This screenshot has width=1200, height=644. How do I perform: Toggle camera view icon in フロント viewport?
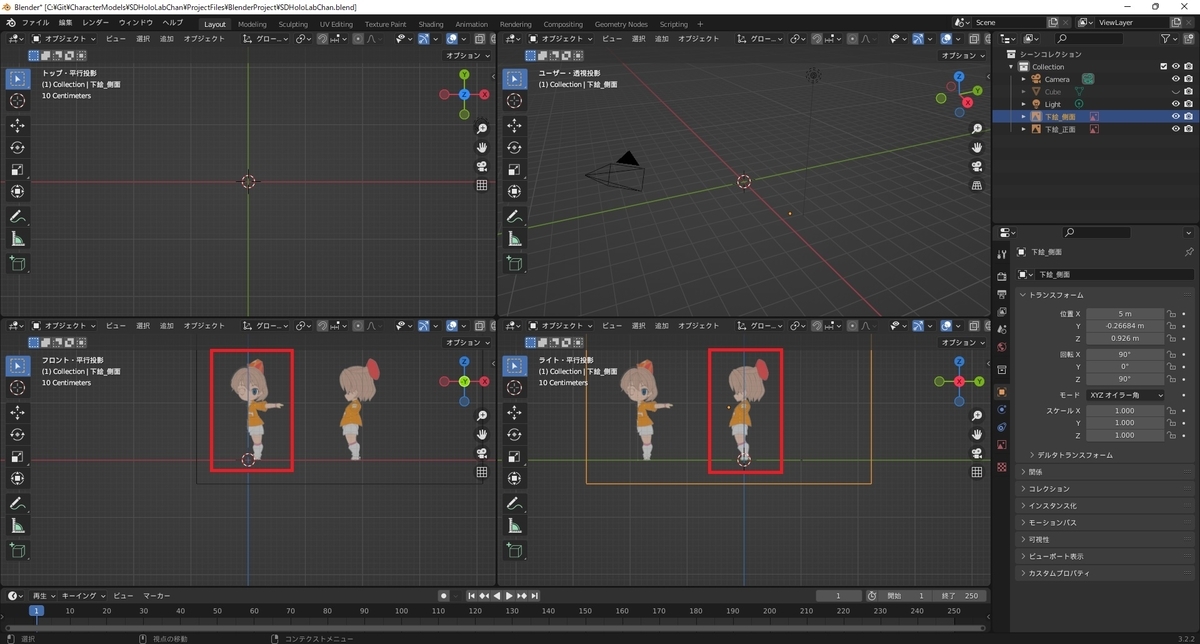482,453
